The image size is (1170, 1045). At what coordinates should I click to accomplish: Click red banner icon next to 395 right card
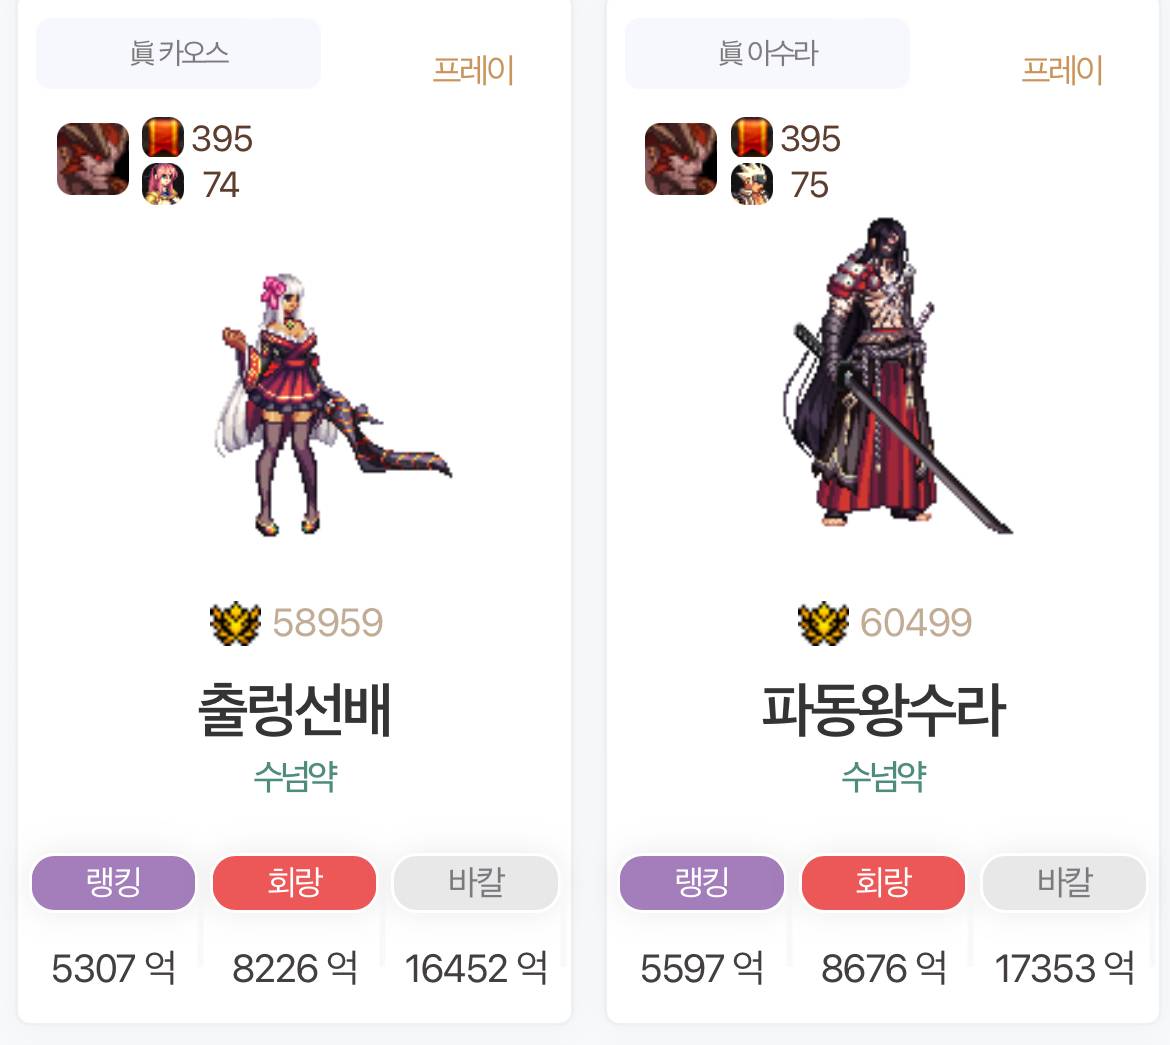point(751,137)
